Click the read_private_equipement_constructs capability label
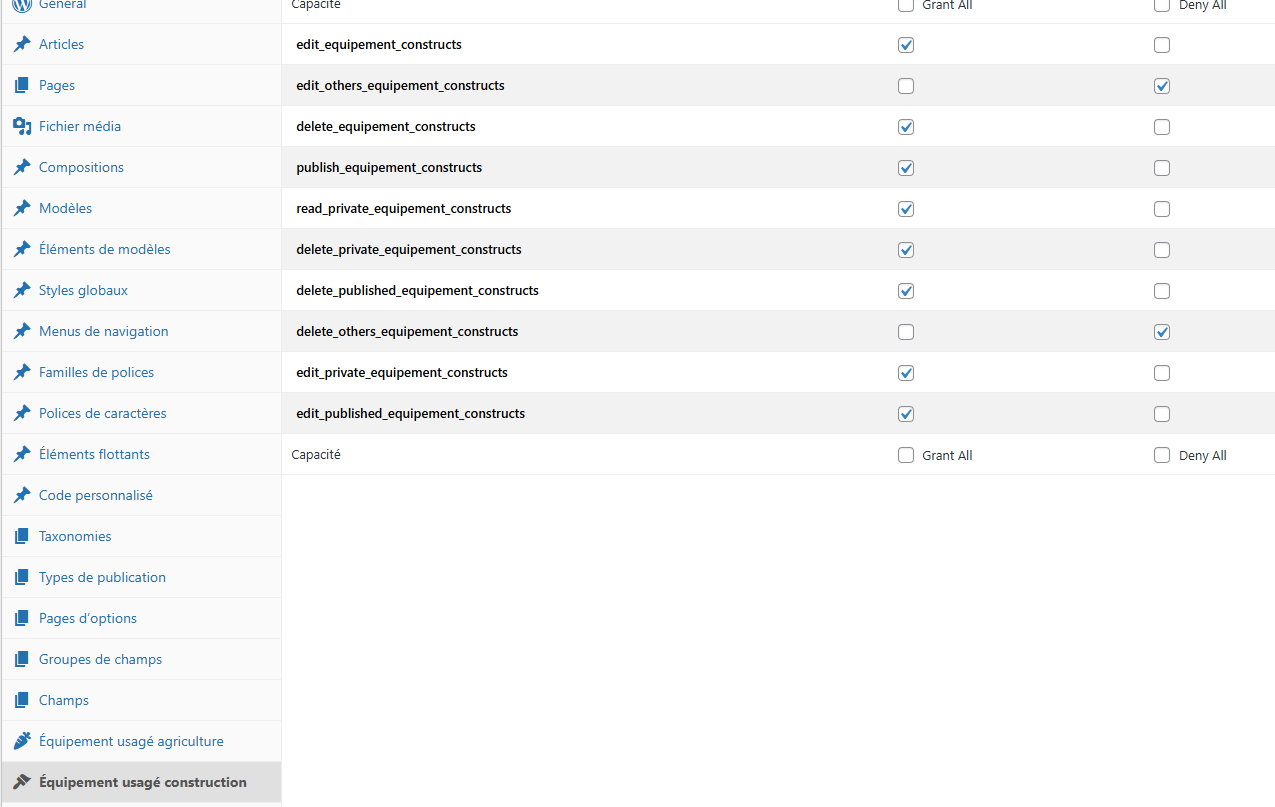Screen dimensions: 1275x807 point(403,209)
